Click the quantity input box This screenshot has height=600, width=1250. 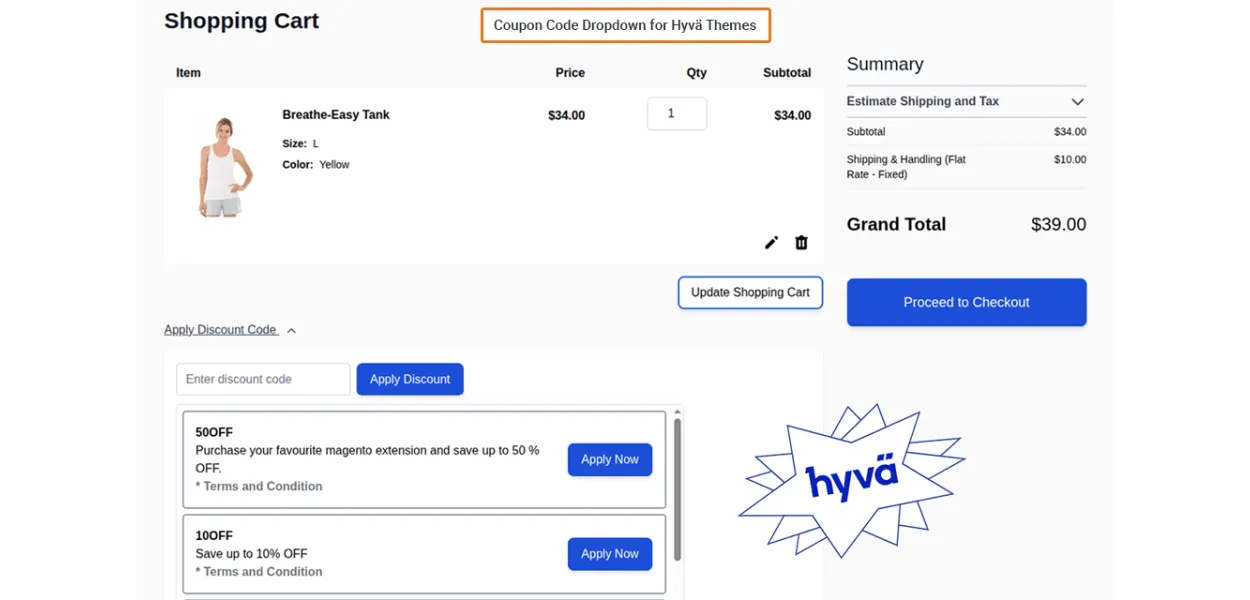click(x=677, y=114)
